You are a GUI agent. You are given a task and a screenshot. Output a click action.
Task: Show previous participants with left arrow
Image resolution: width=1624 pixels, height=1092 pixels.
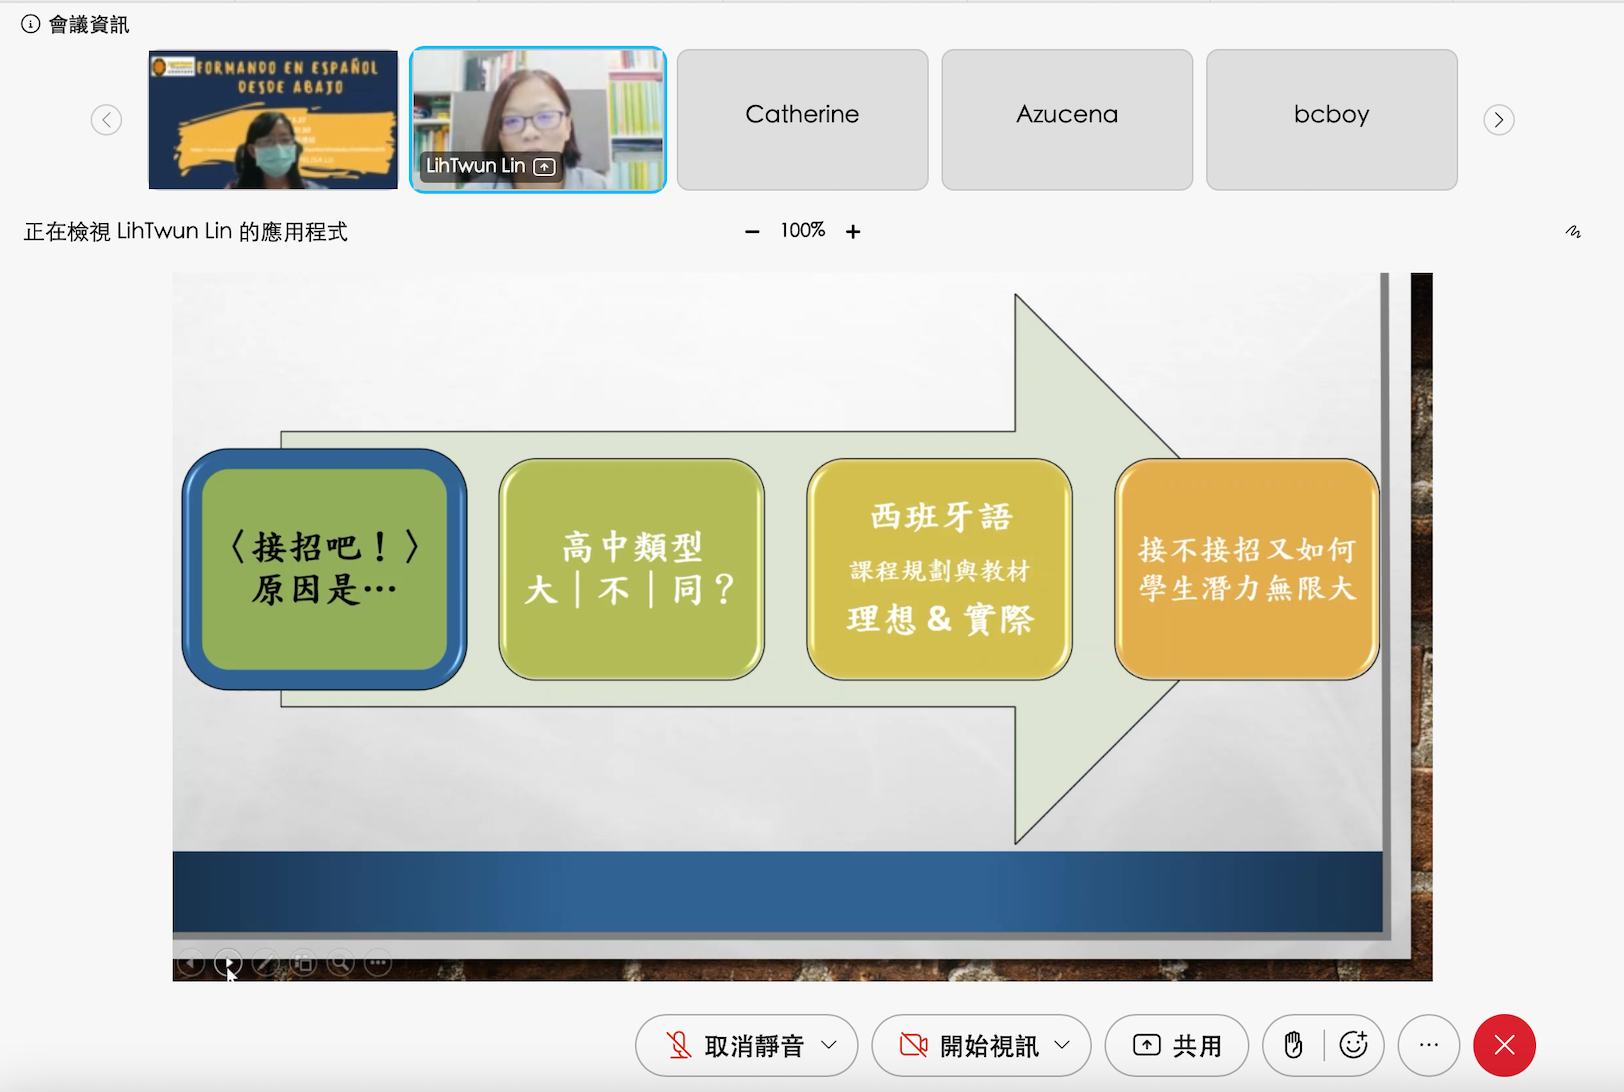(x=106, y=120)
